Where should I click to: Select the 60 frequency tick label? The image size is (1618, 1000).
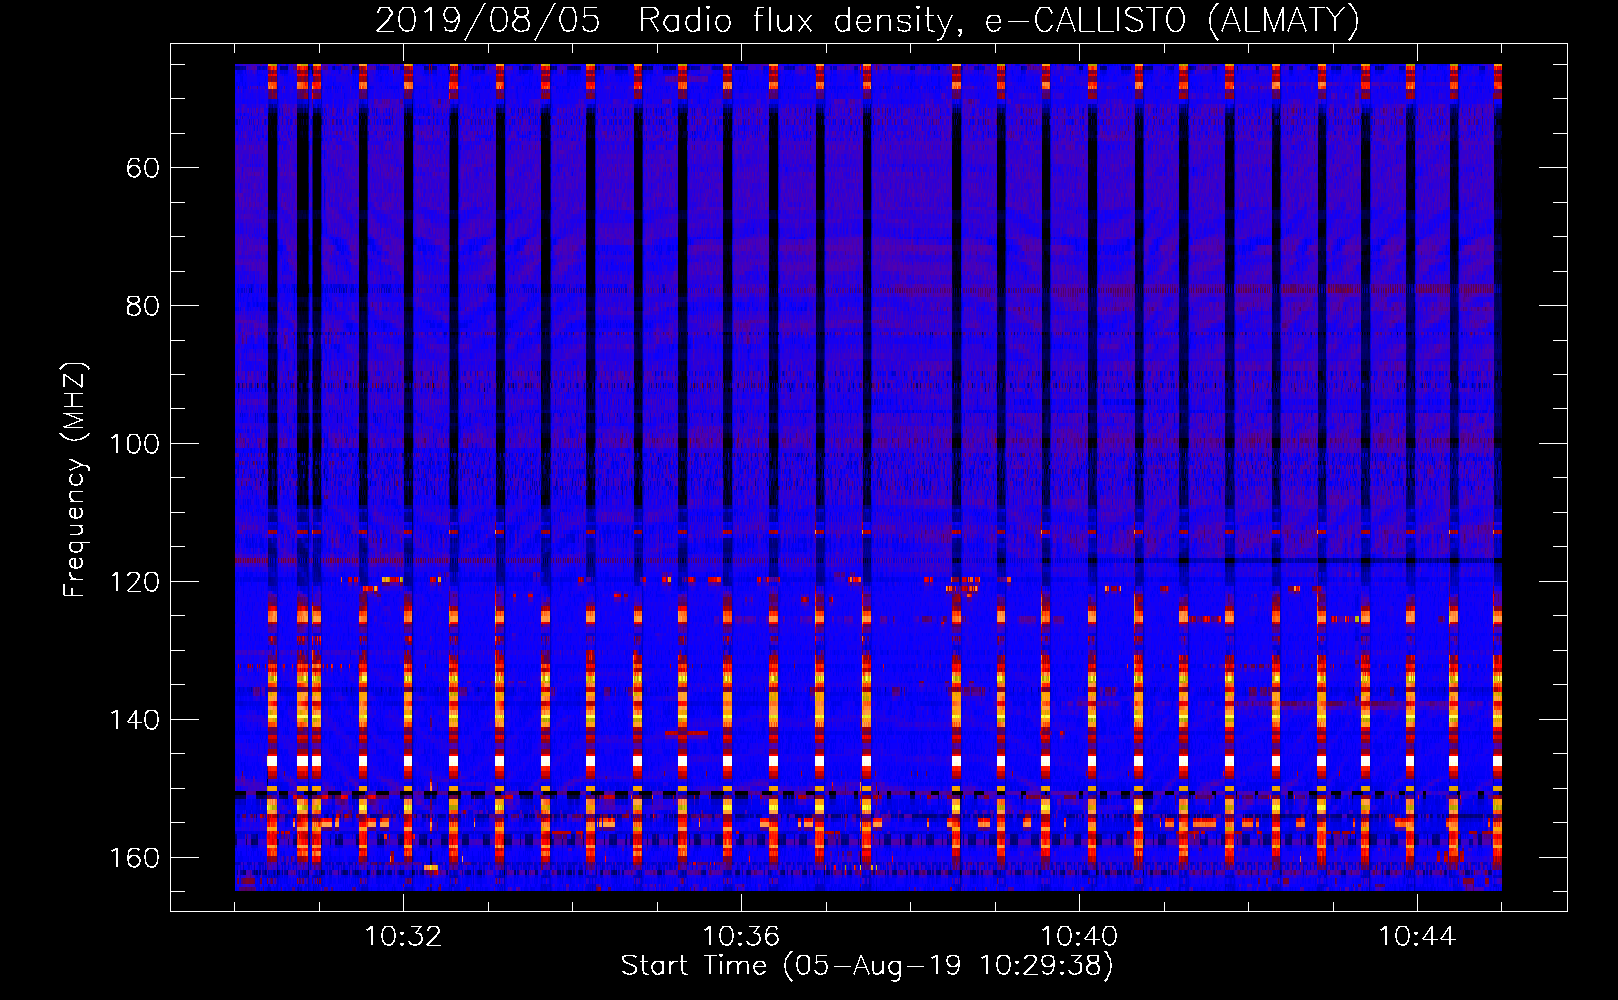pos(143,168)
